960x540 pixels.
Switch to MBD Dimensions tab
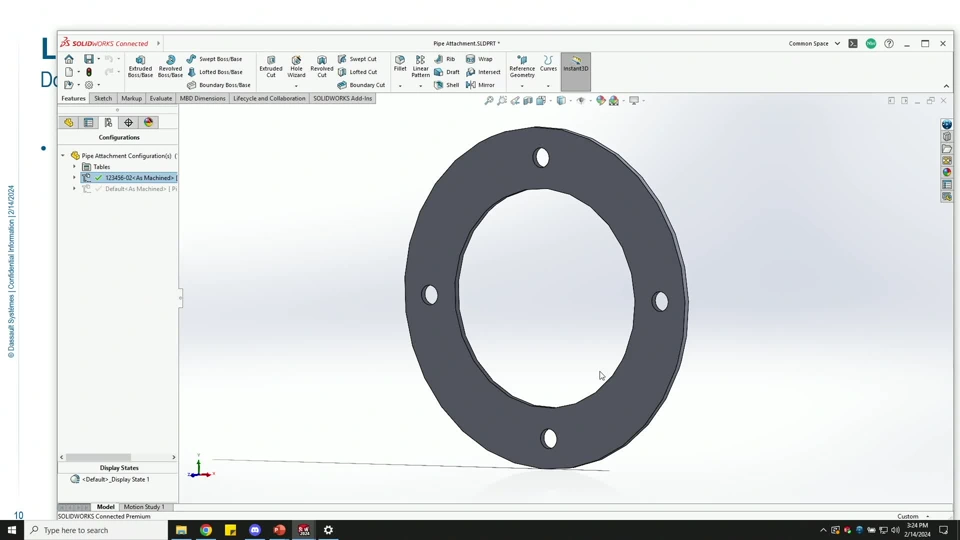tap(203, 99)
